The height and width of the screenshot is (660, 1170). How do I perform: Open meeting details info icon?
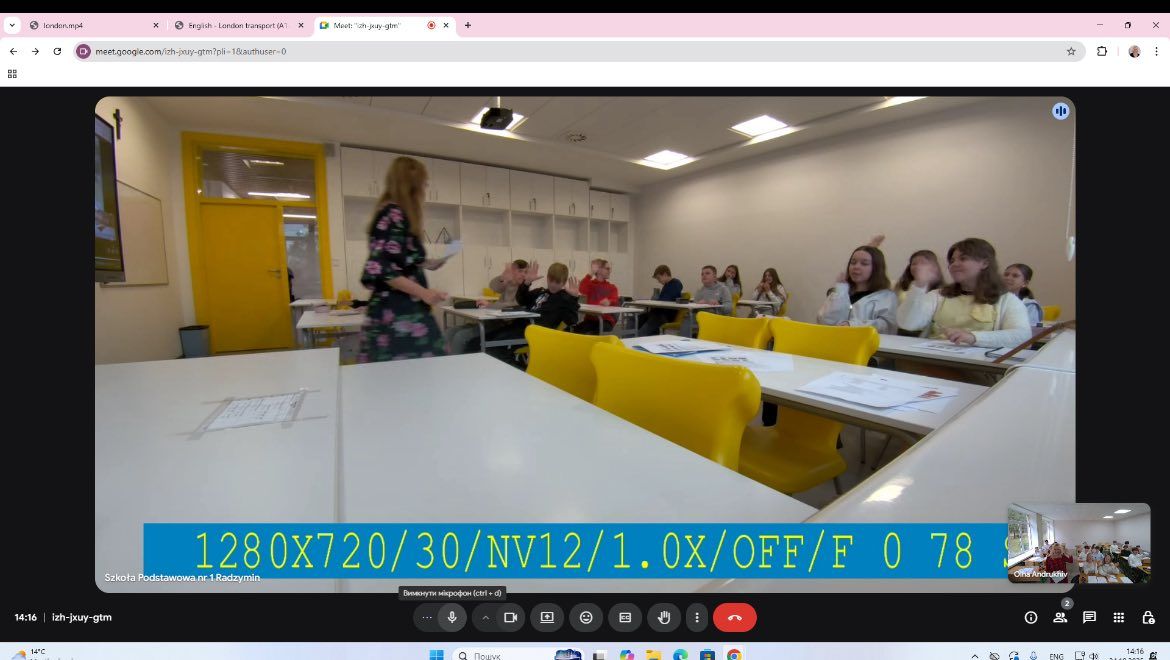tap(1031, 618)
